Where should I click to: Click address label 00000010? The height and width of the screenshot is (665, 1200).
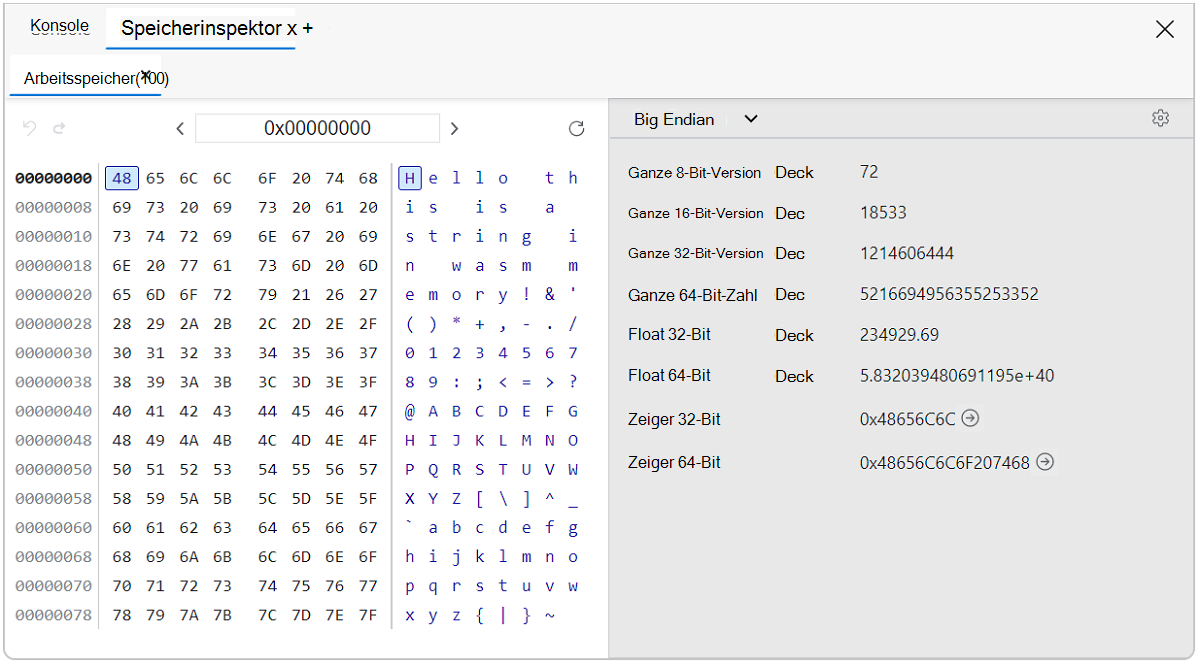pos(54,236)
